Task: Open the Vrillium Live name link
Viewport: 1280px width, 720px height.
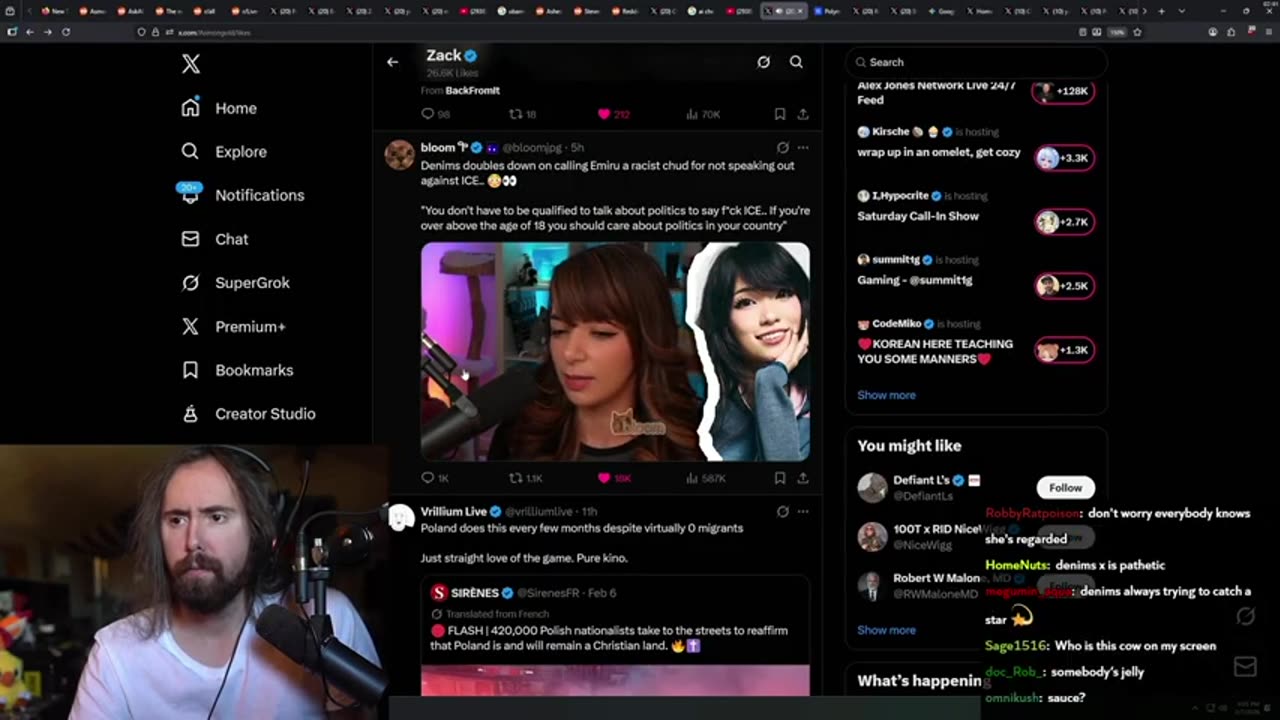Action: tap(453, 511)
